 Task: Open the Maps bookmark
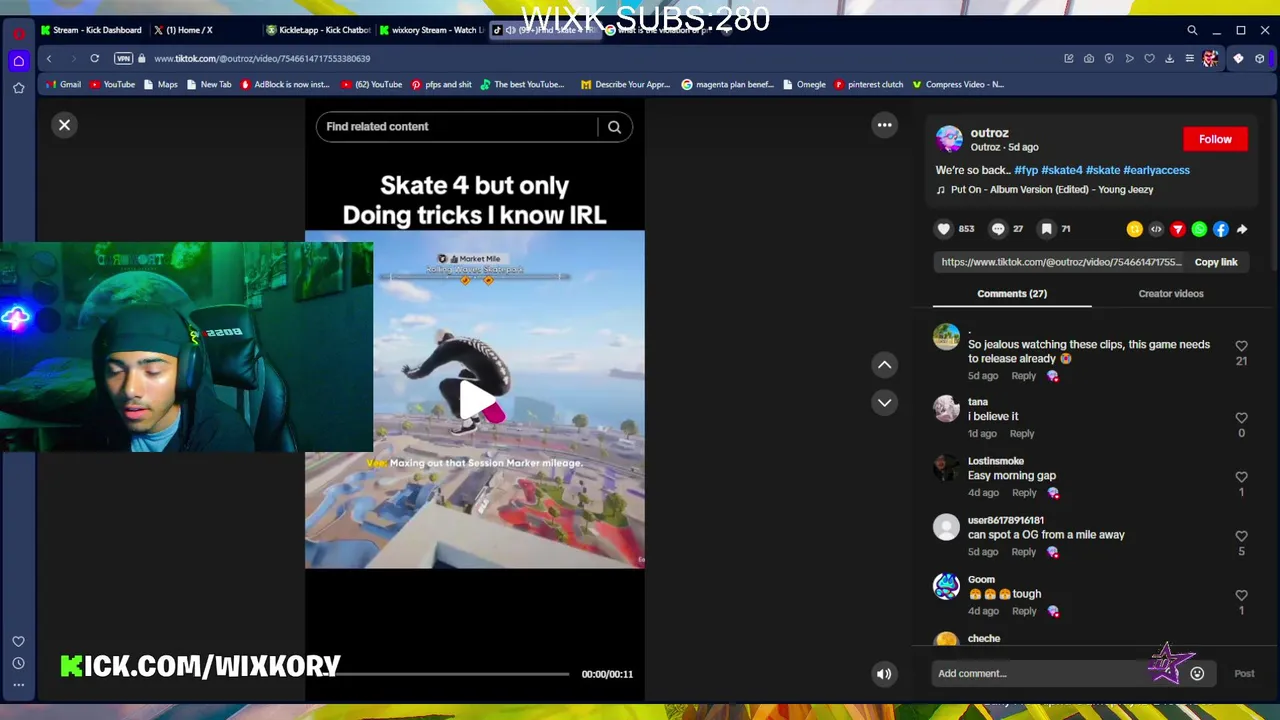(160, 85)
